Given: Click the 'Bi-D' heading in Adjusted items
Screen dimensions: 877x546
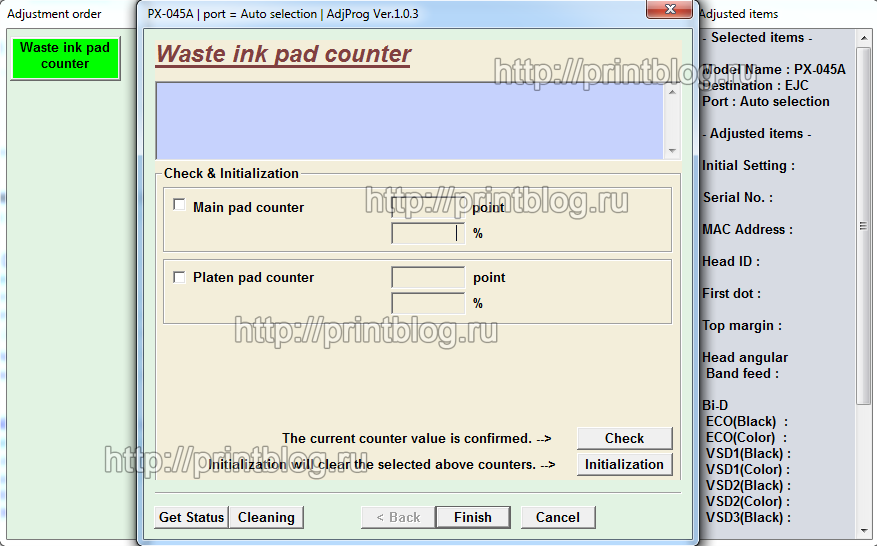Looking at the screenshot, I should pyautogui.click(x=715, y=405).
